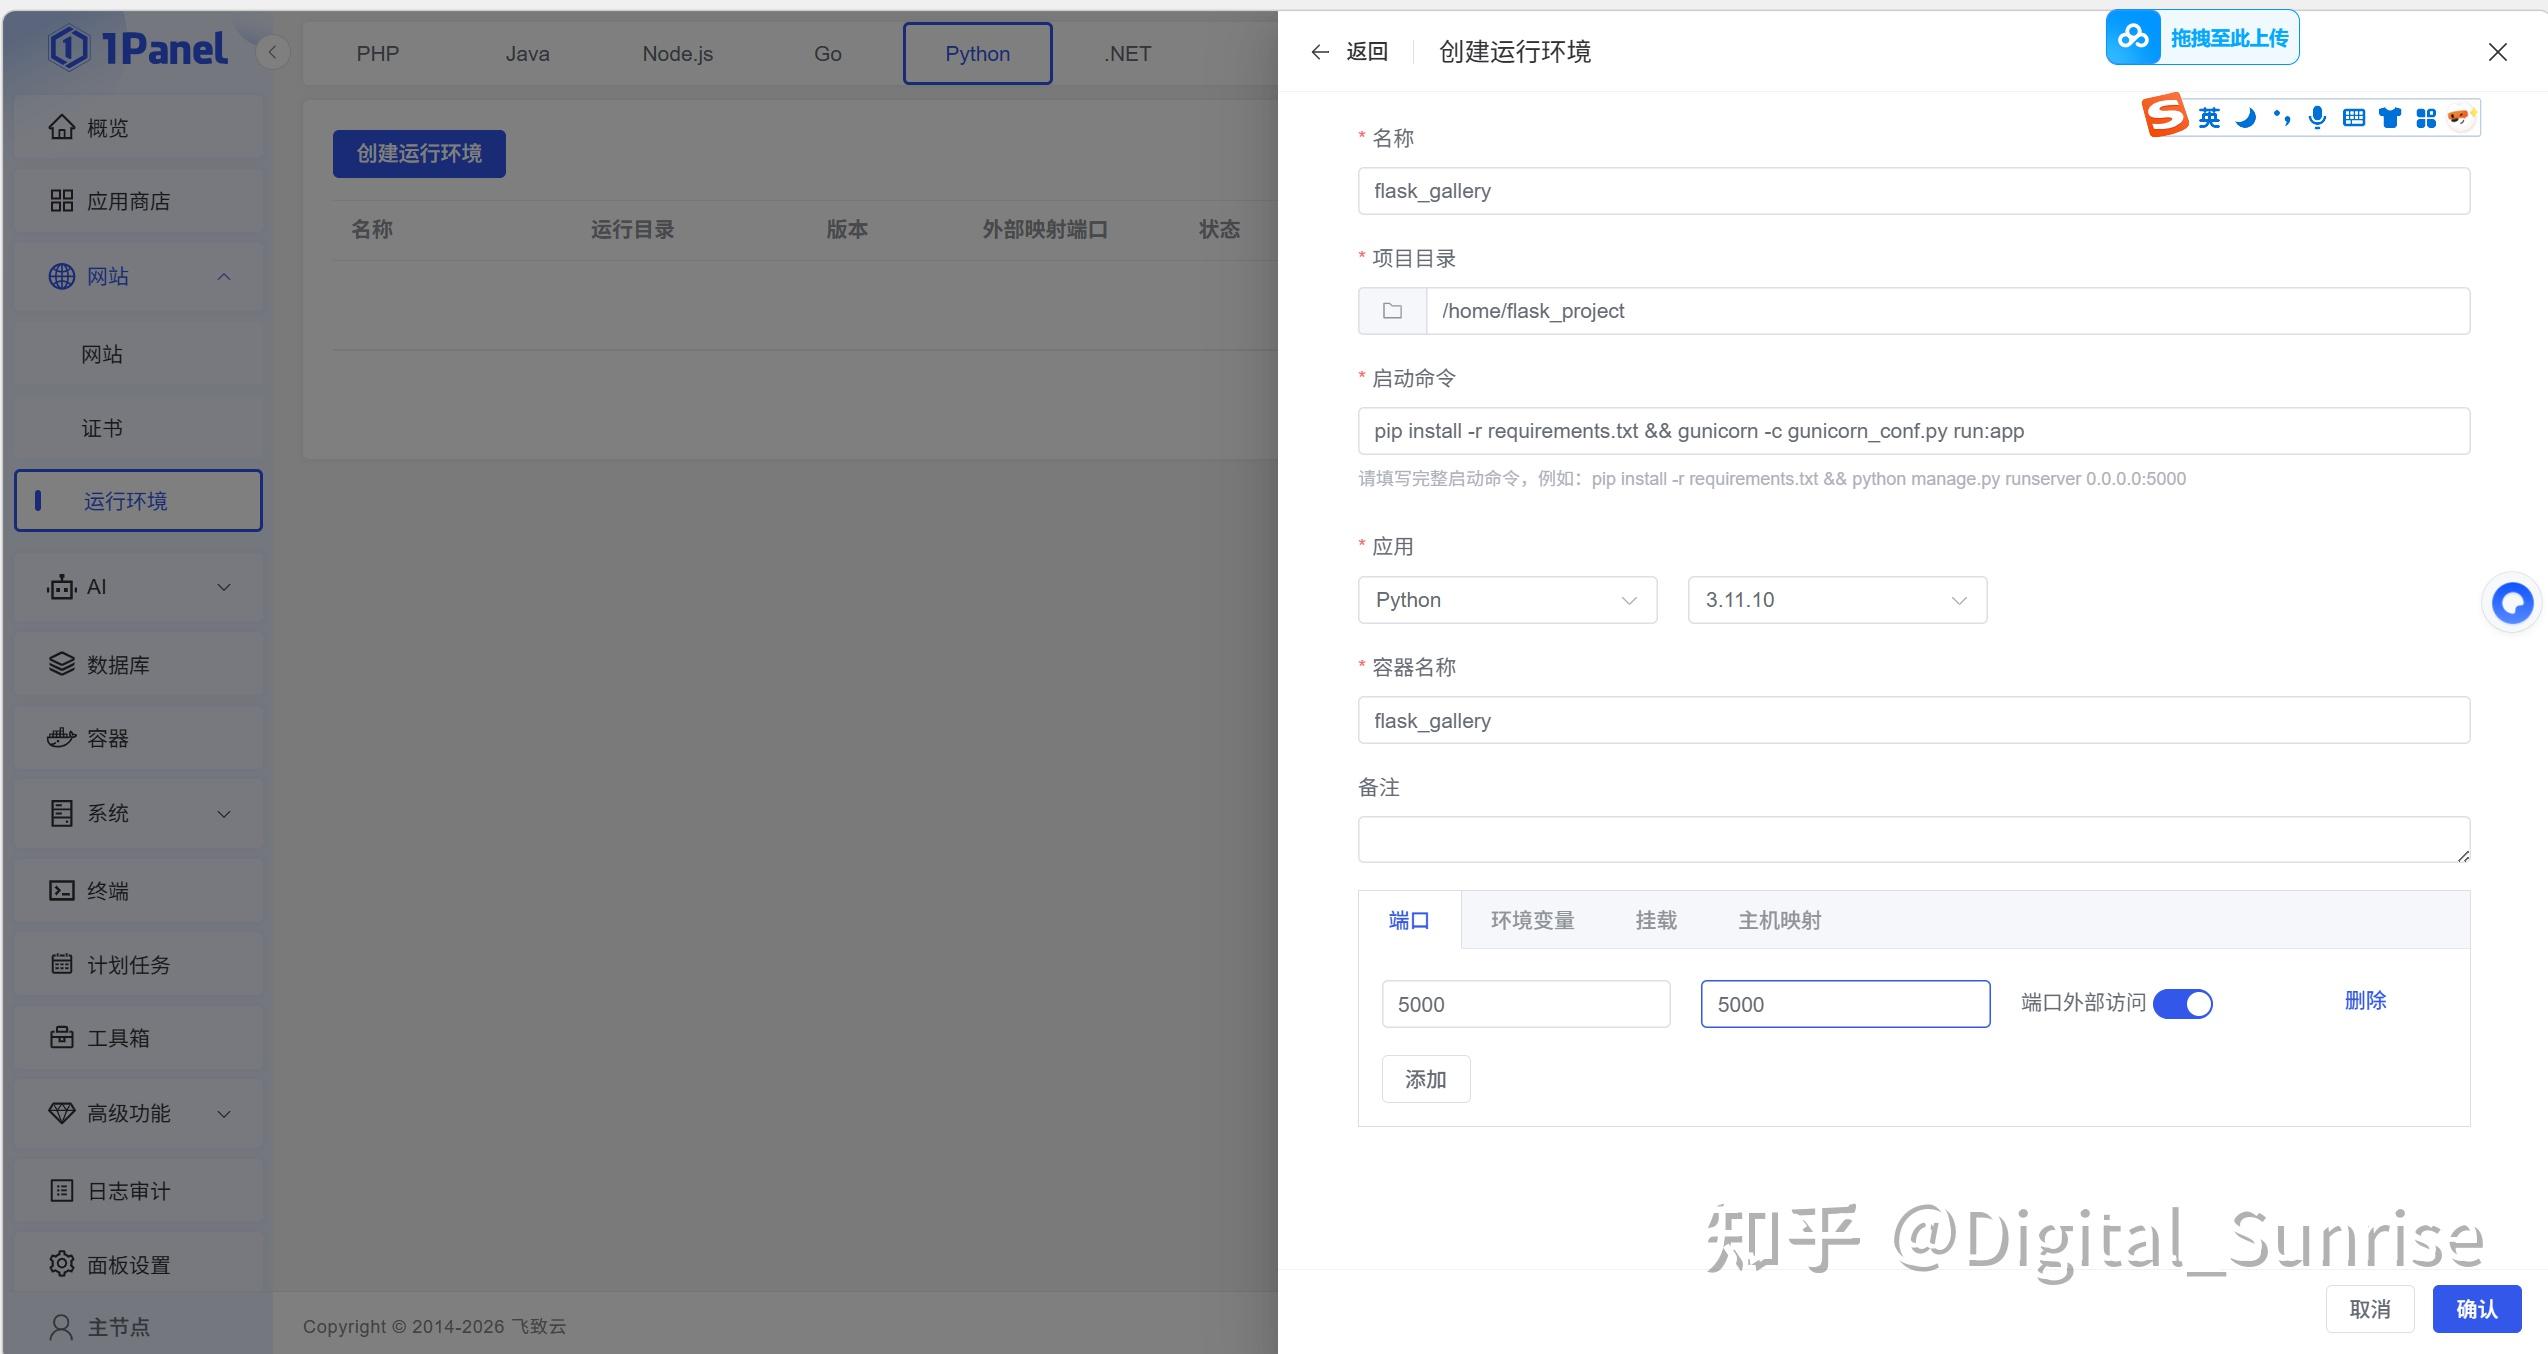Switch Sogou input to Chinese via 英 toggle

coord(2207,116)
